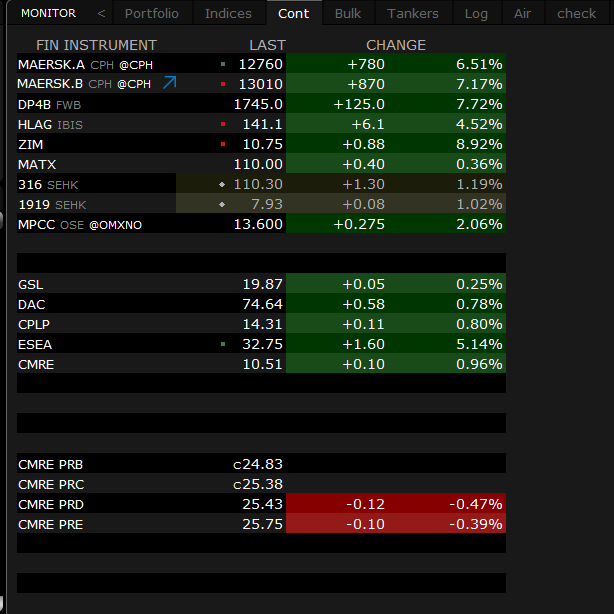
Task: Click change value +780
Action: [366, 64]
